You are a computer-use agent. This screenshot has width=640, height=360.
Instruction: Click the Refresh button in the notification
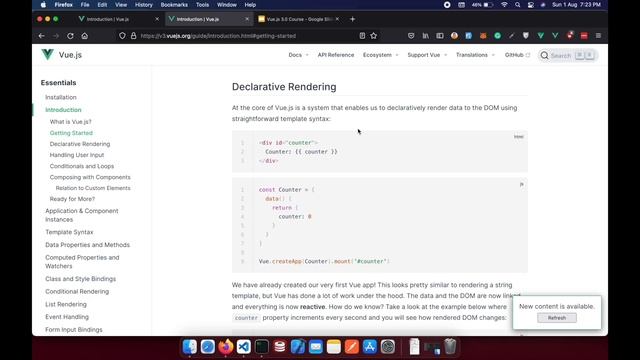[x=557, y=318]
